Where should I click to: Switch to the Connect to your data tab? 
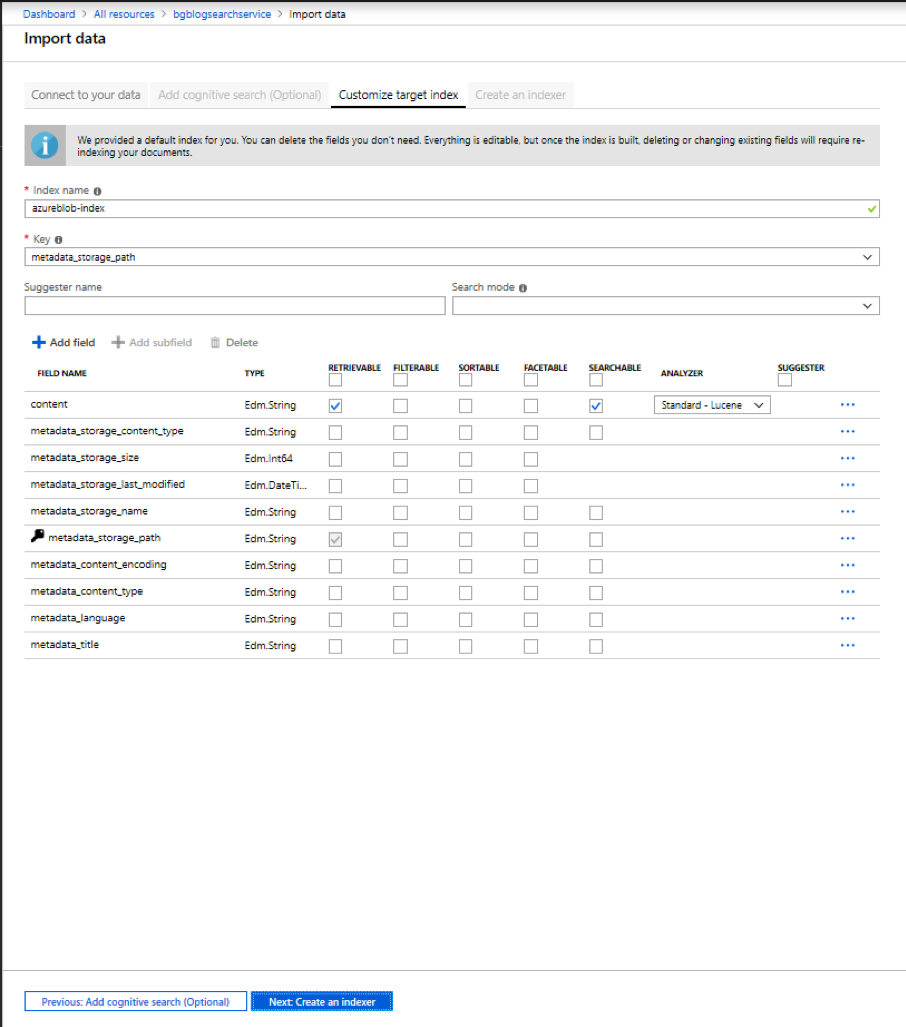pos(86,95)
